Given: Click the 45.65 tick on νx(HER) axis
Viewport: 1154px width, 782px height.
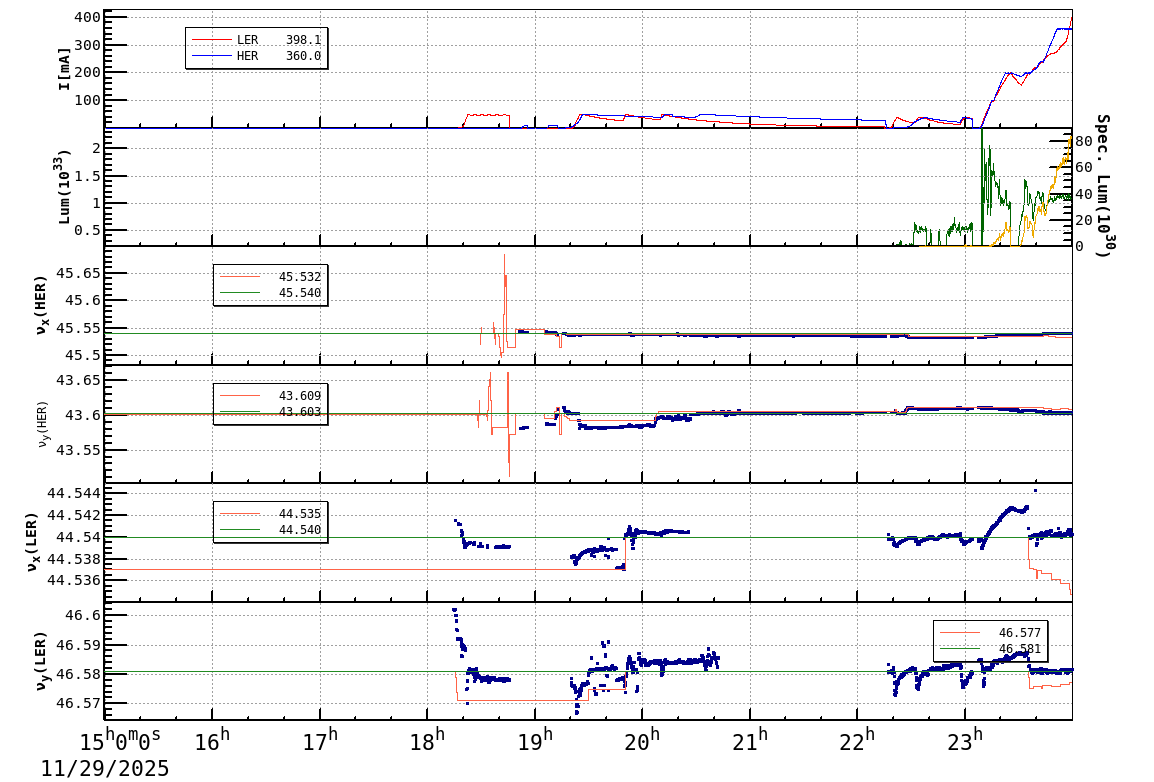Looking at the screenshot, I should point(76,273).
